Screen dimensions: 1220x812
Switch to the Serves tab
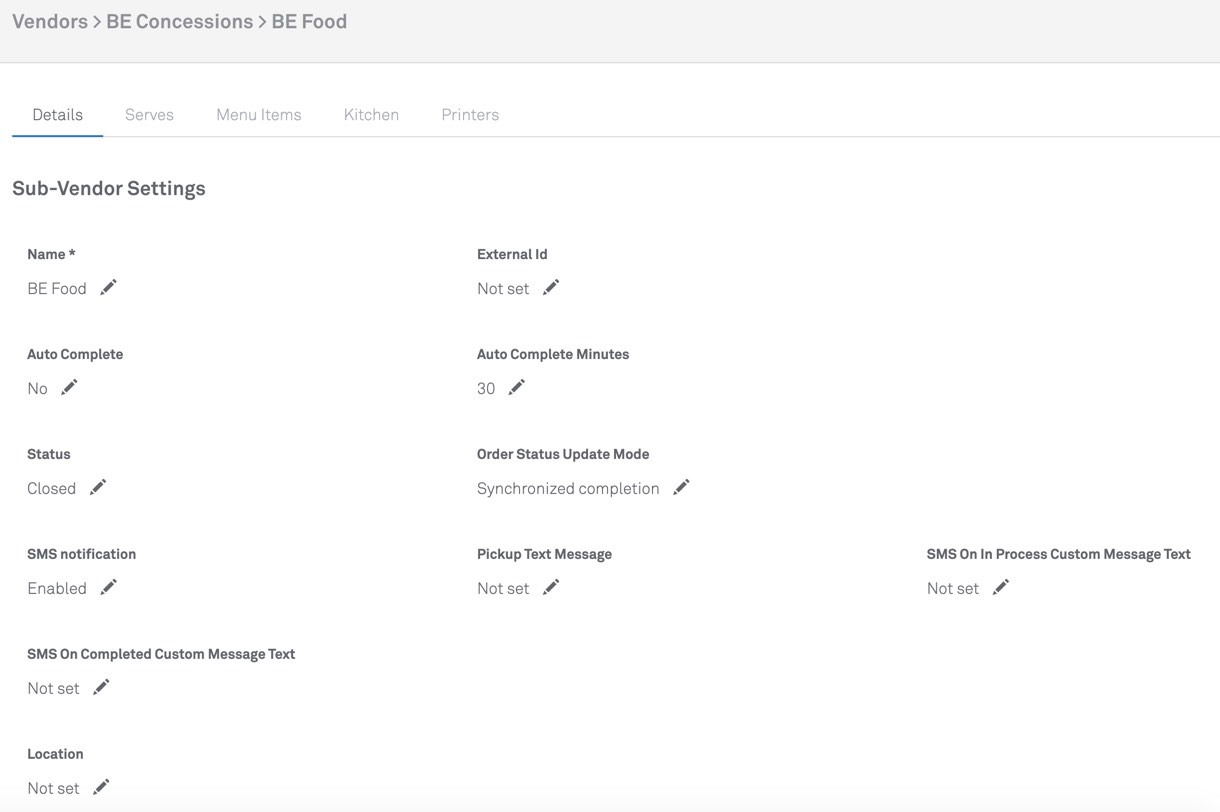[x=149, y=115]
